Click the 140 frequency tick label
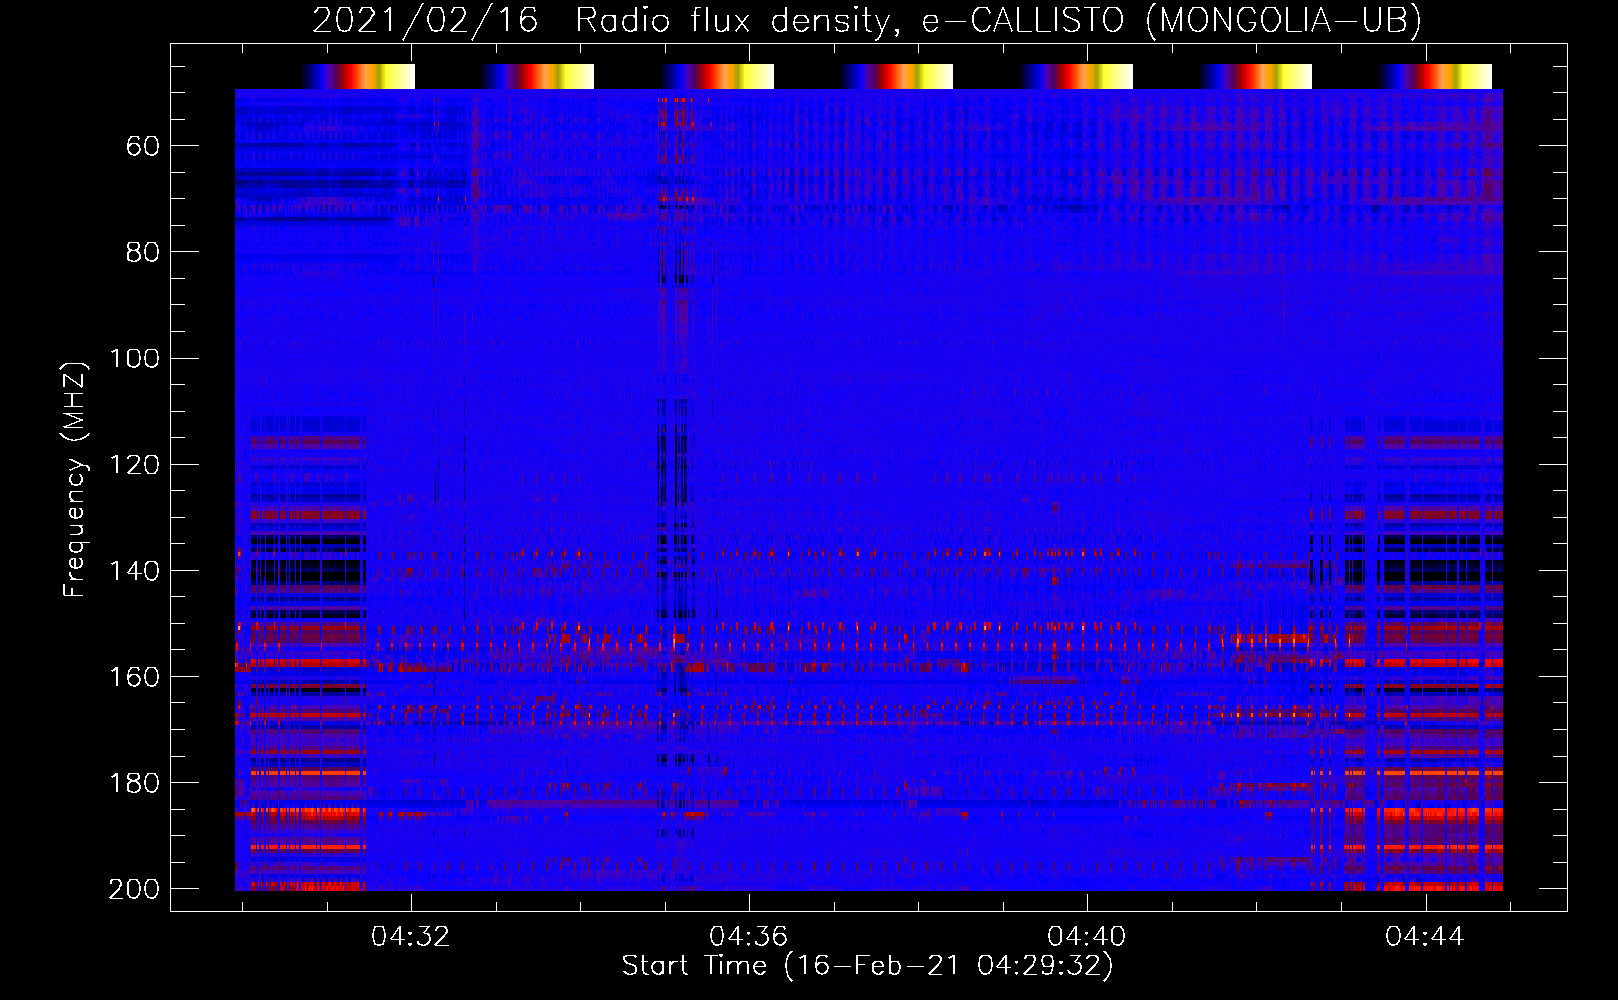The width and height of the screenshot is (1618, 1000). coord(135,571)
